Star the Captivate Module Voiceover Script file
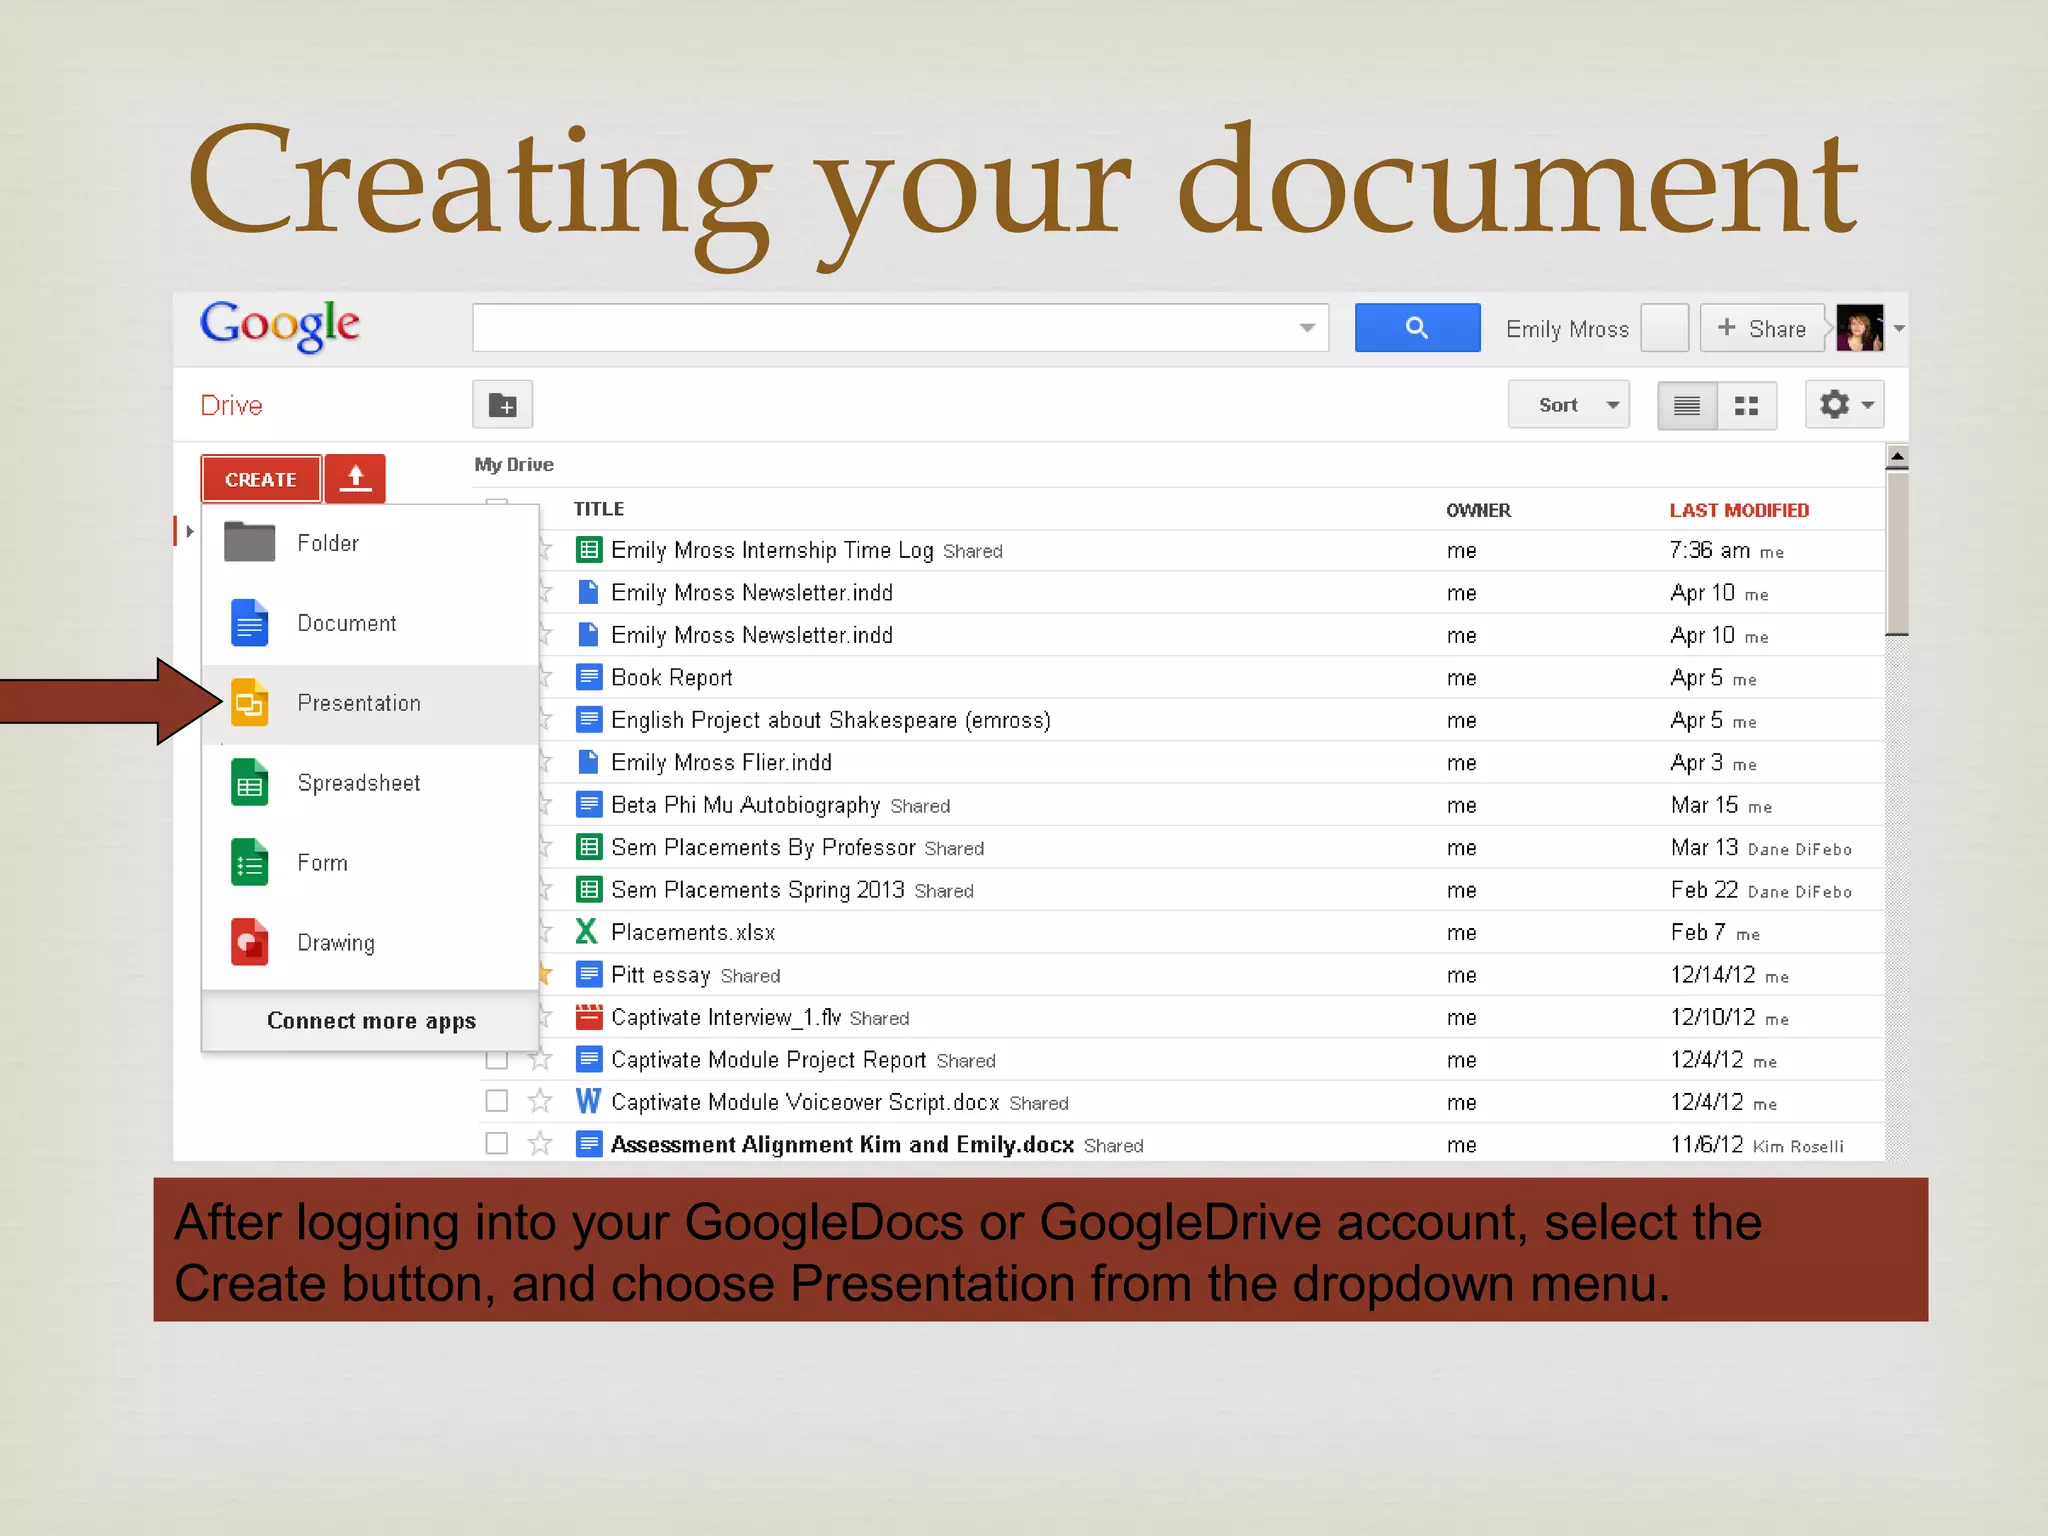The image size is (2048, 1536). point(540,1101)
